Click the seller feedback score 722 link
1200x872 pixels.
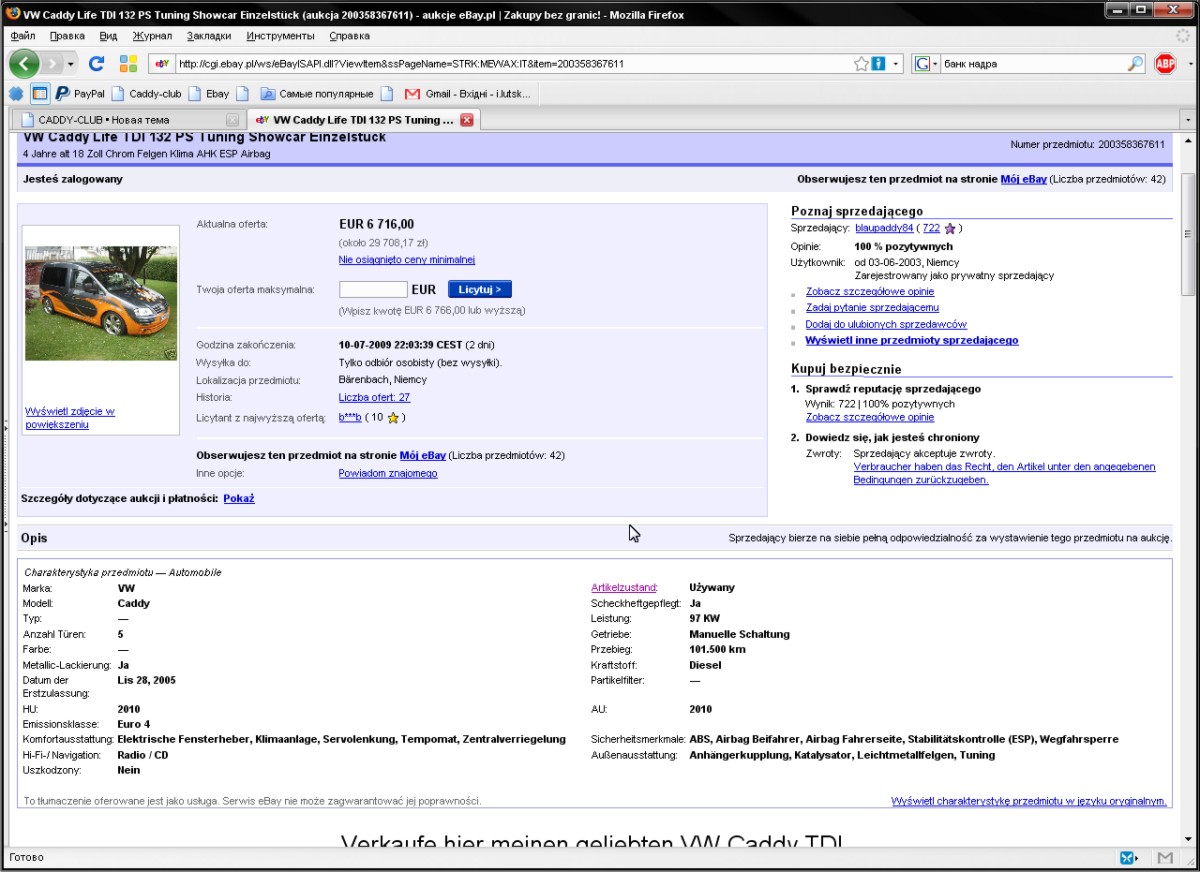point(931,228)
